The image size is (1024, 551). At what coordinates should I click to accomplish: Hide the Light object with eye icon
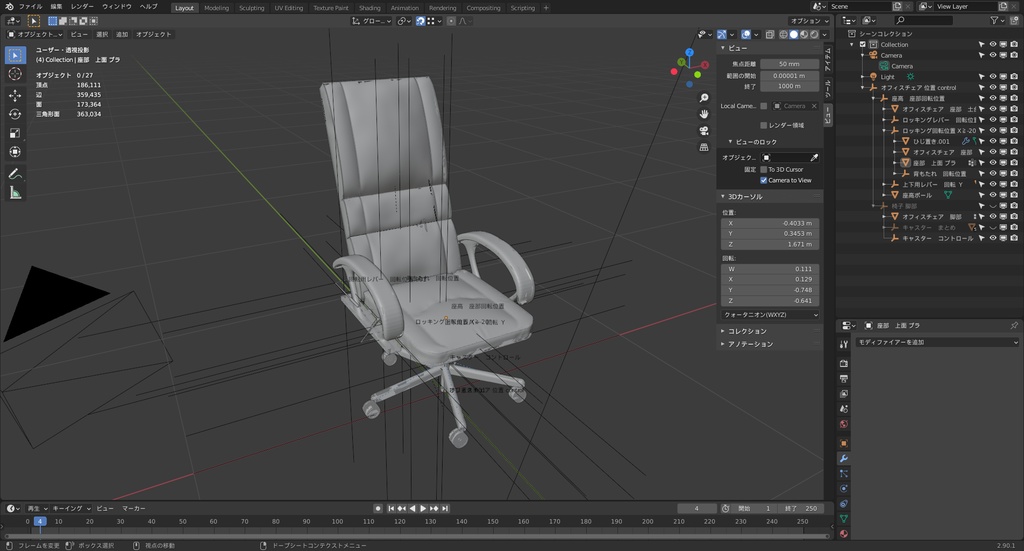(x=993, y=76)
